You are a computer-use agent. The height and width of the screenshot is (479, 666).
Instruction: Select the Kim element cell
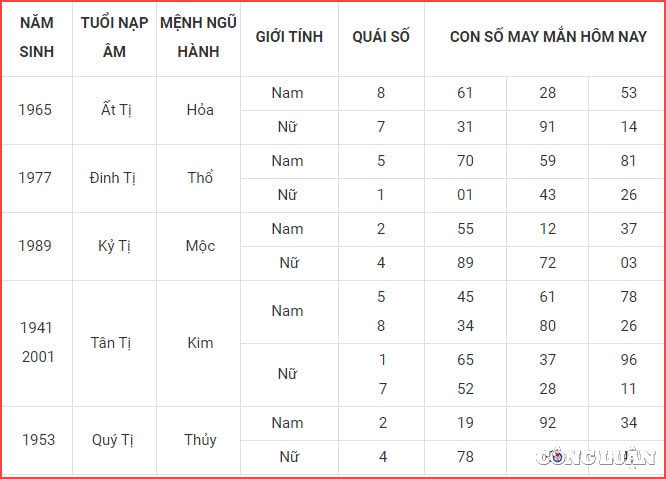point(200,343)
